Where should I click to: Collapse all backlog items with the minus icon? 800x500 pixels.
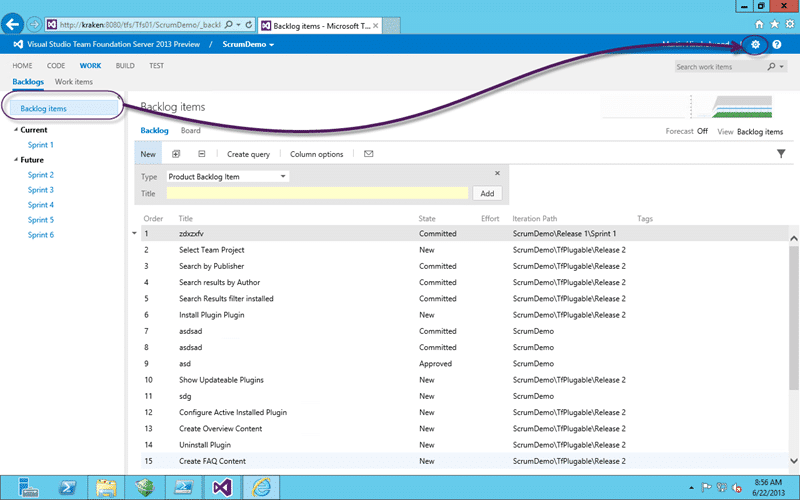(202, 154)
